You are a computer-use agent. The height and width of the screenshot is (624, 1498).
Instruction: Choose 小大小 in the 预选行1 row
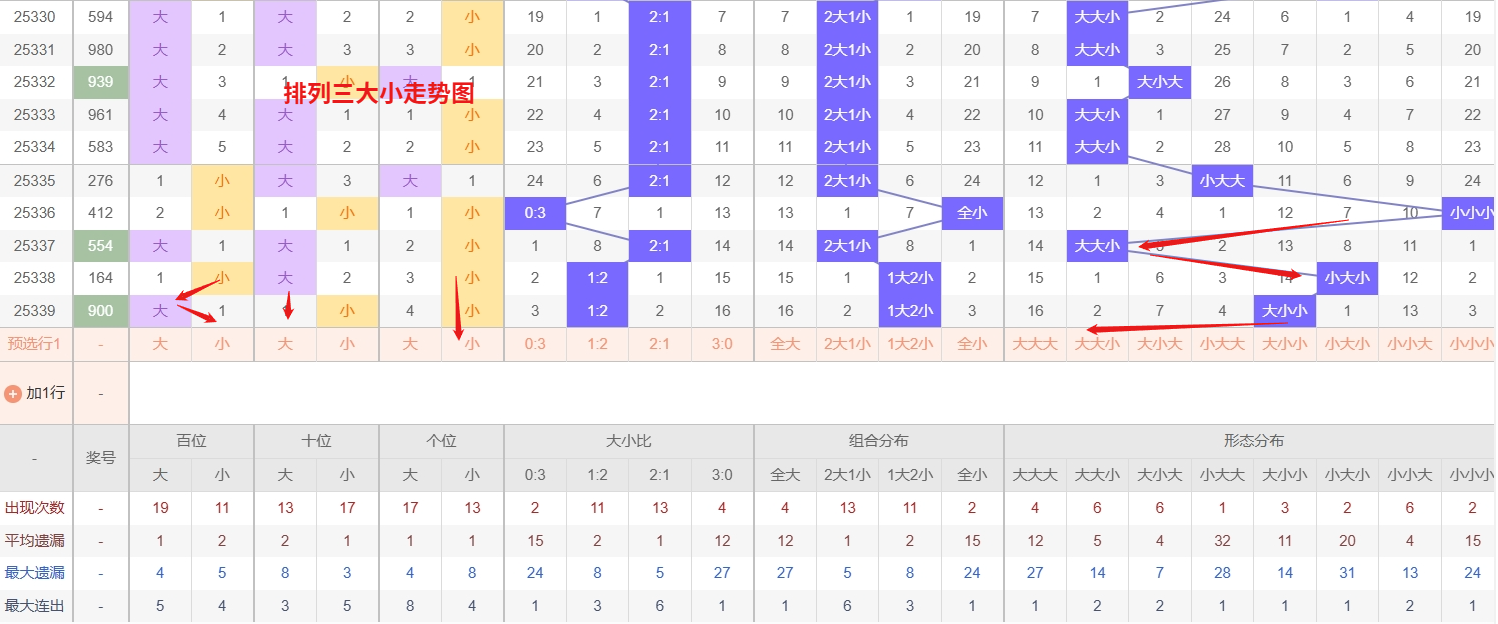(1347, 344)
